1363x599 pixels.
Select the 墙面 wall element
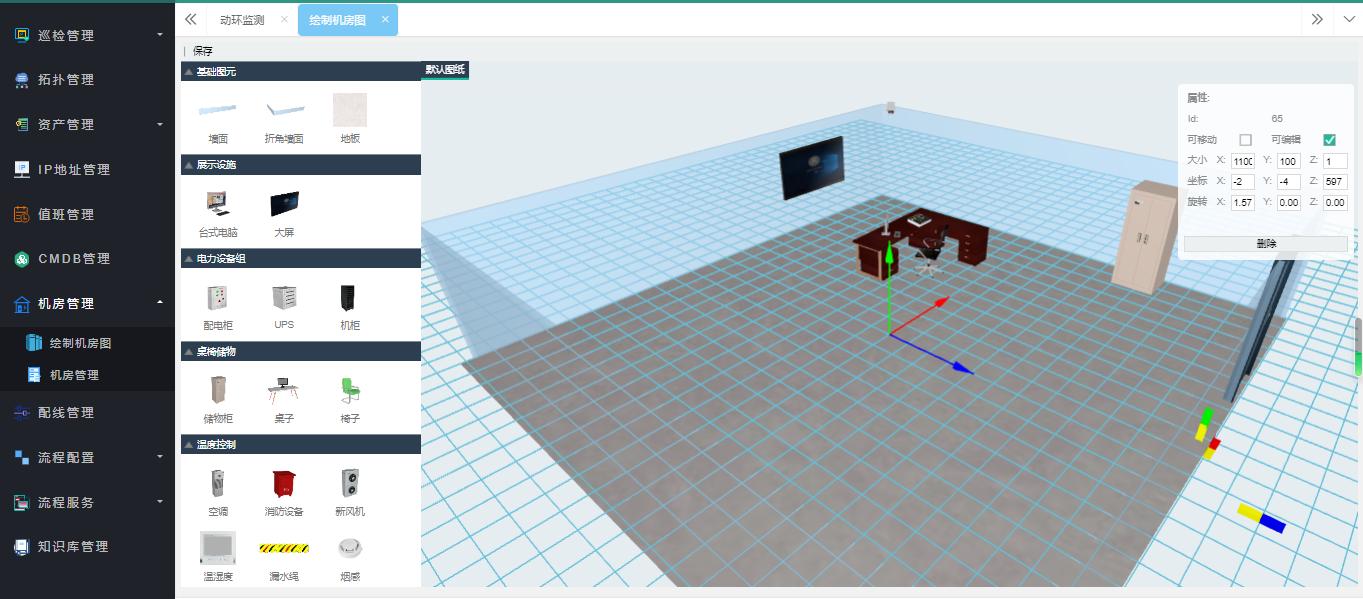click(217, 111)
